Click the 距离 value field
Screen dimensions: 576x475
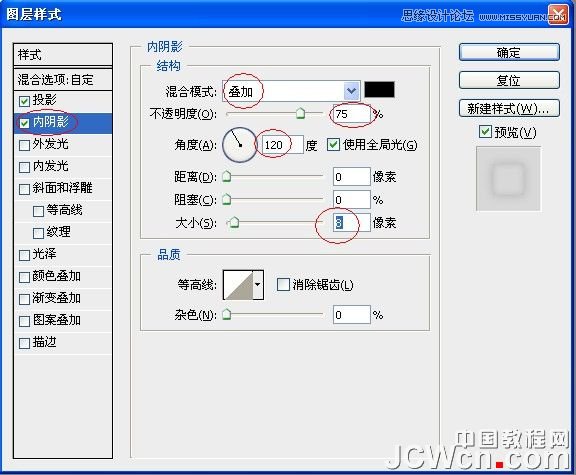352,177
